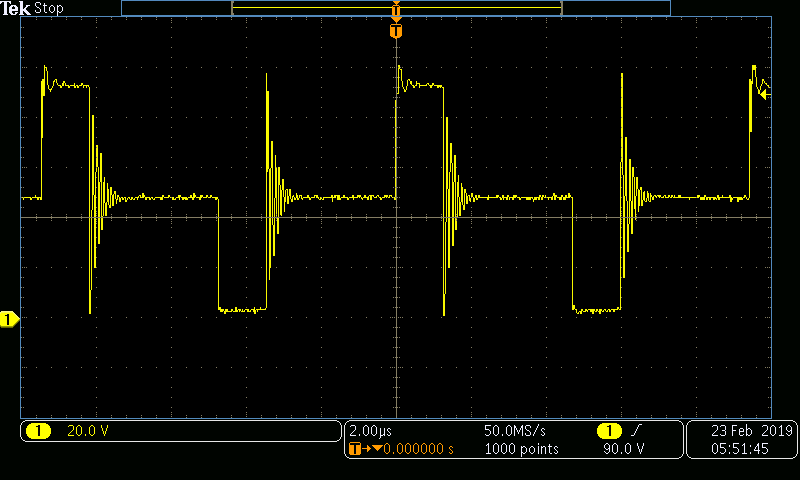Click the 90.0 V trigger level readout
The height and width of the screenshot is (480, 800).
pos(621,449)
